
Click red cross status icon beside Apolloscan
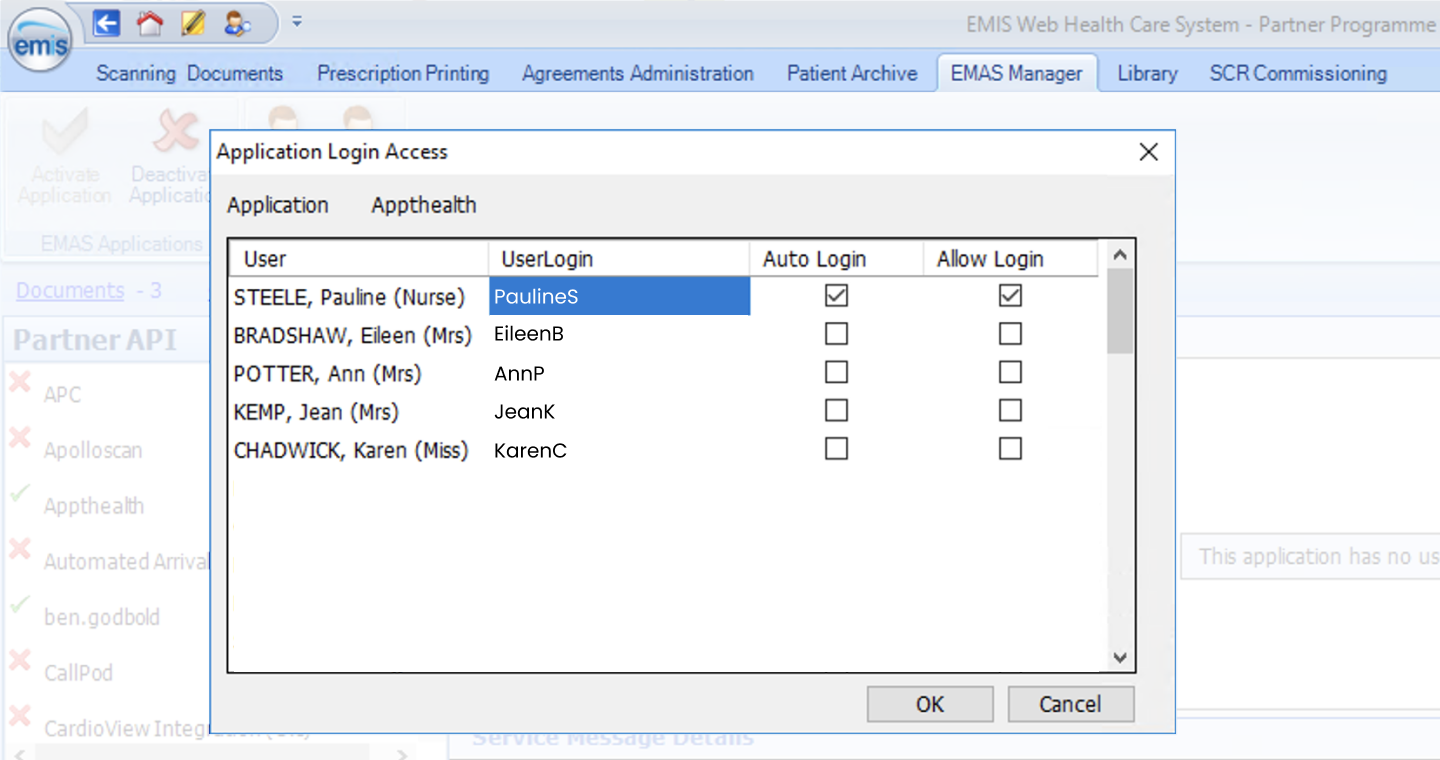click(19, 438)
